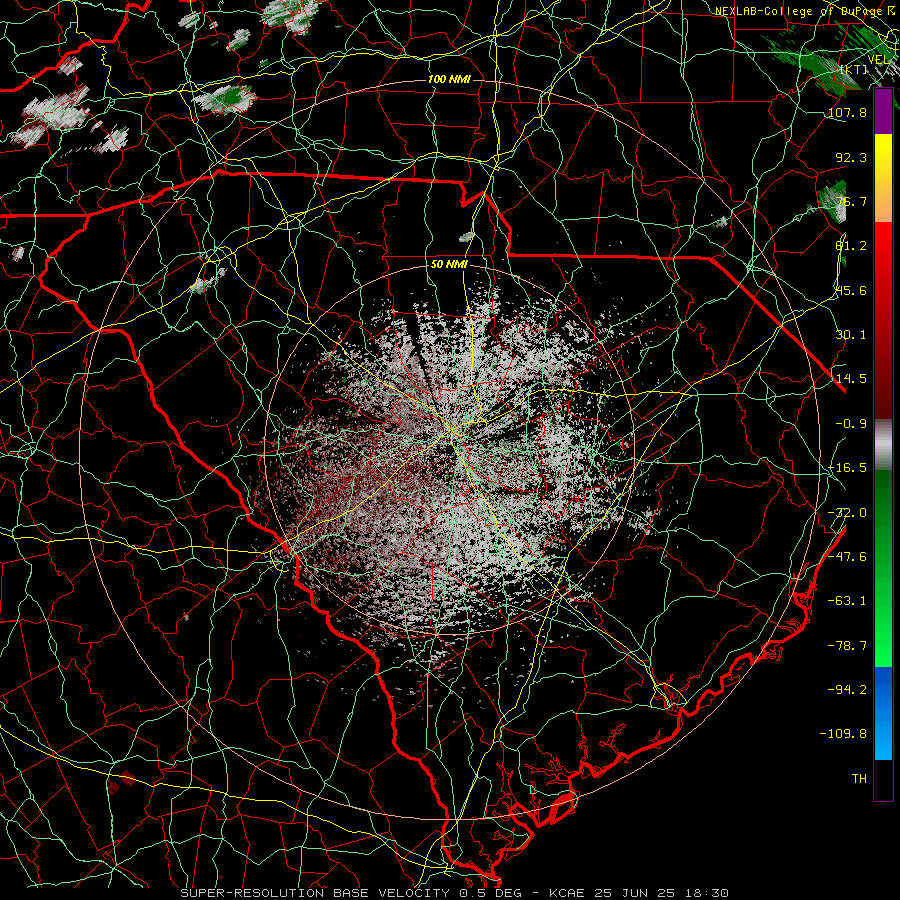Click the 30.1 velocity legend value
This screenshot has height=900, width=900.
pos(851,334)
